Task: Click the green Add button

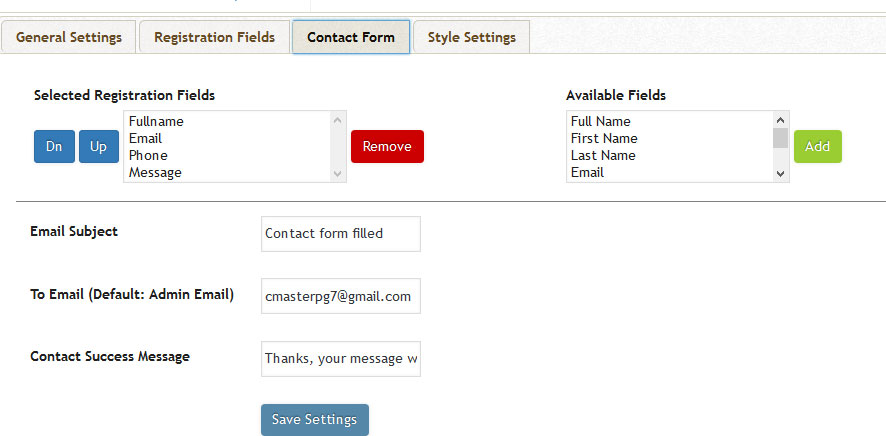Action: pyautogui.click(x=818, y=146)
